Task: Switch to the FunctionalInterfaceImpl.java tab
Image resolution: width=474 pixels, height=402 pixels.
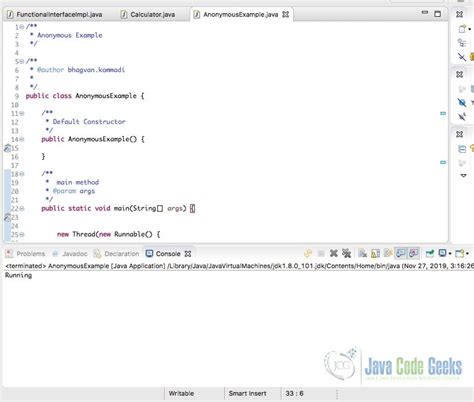Action: (x=55, y=14)
